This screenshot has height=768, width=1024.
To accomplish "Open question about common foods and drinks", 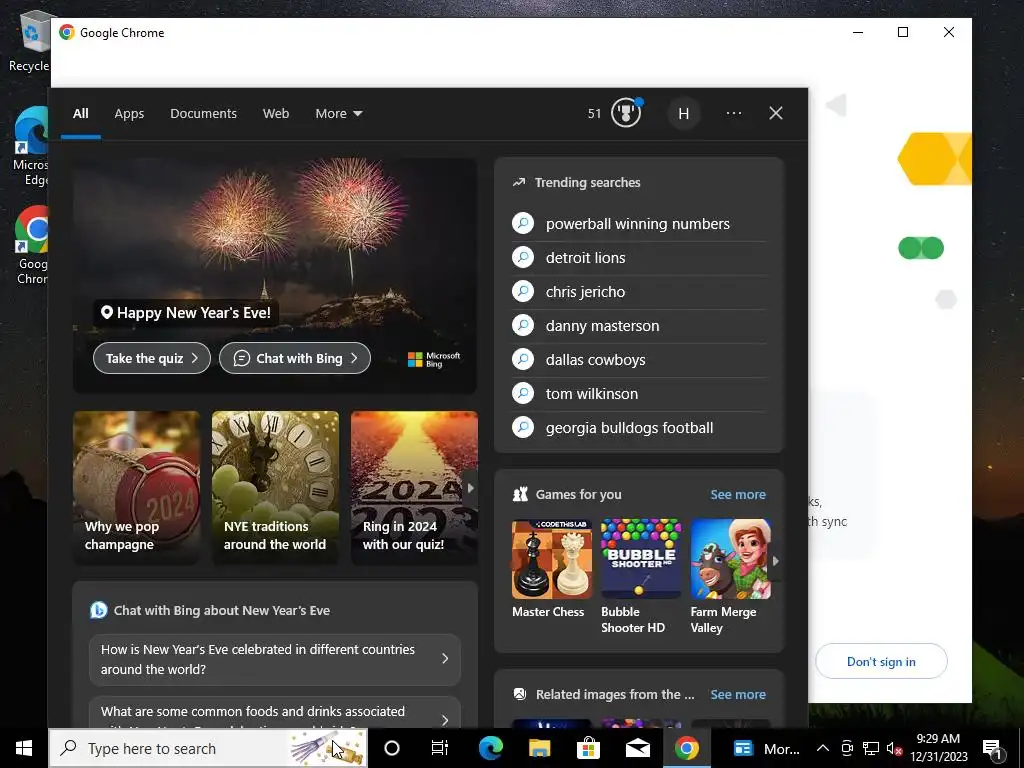I will 275,712.
